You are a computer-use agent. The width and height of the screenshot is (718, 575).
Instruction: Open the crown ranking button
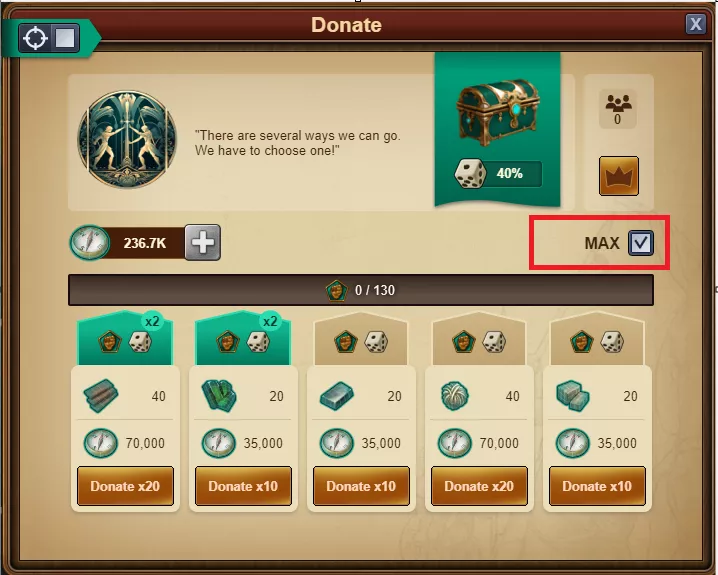[x=619, y=176]
